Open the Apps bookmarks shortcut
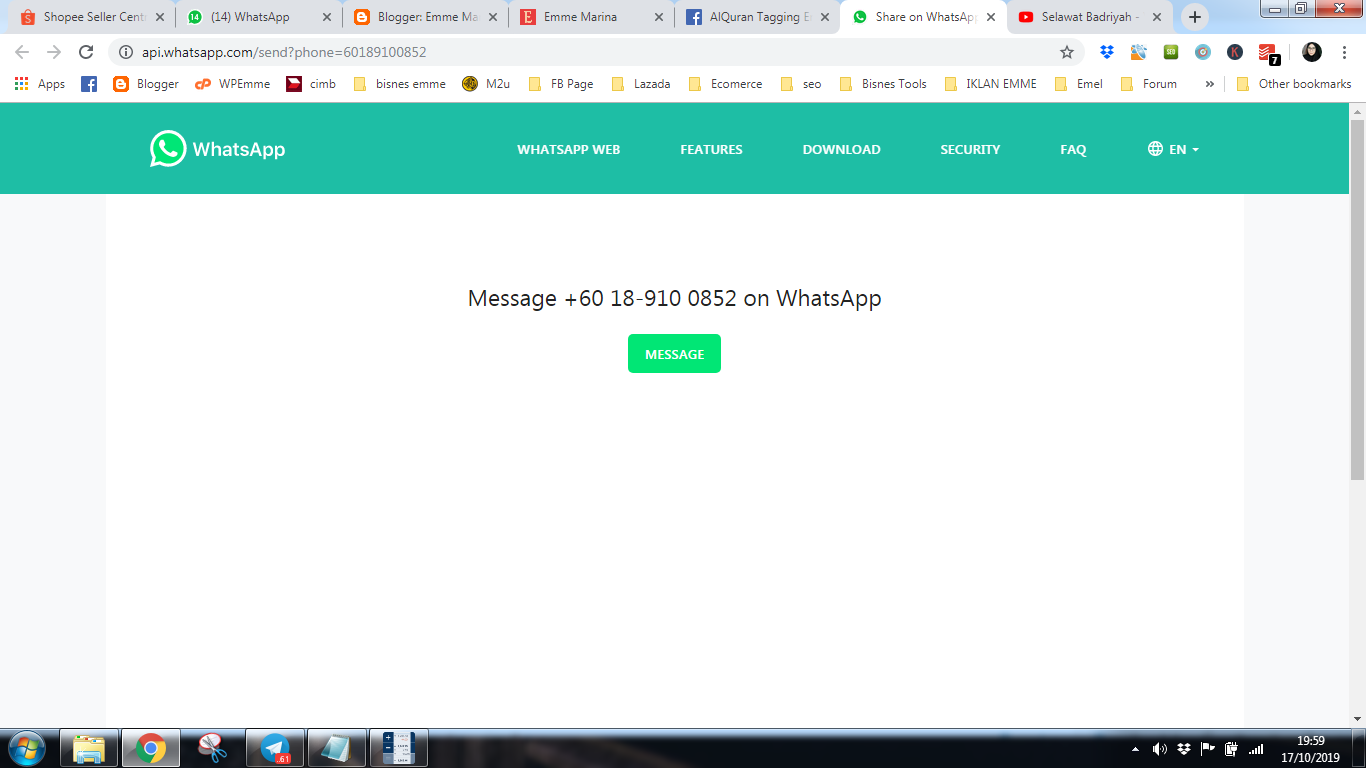The width and height of the screenshot is (1366, 768). (x=40, y=84)
